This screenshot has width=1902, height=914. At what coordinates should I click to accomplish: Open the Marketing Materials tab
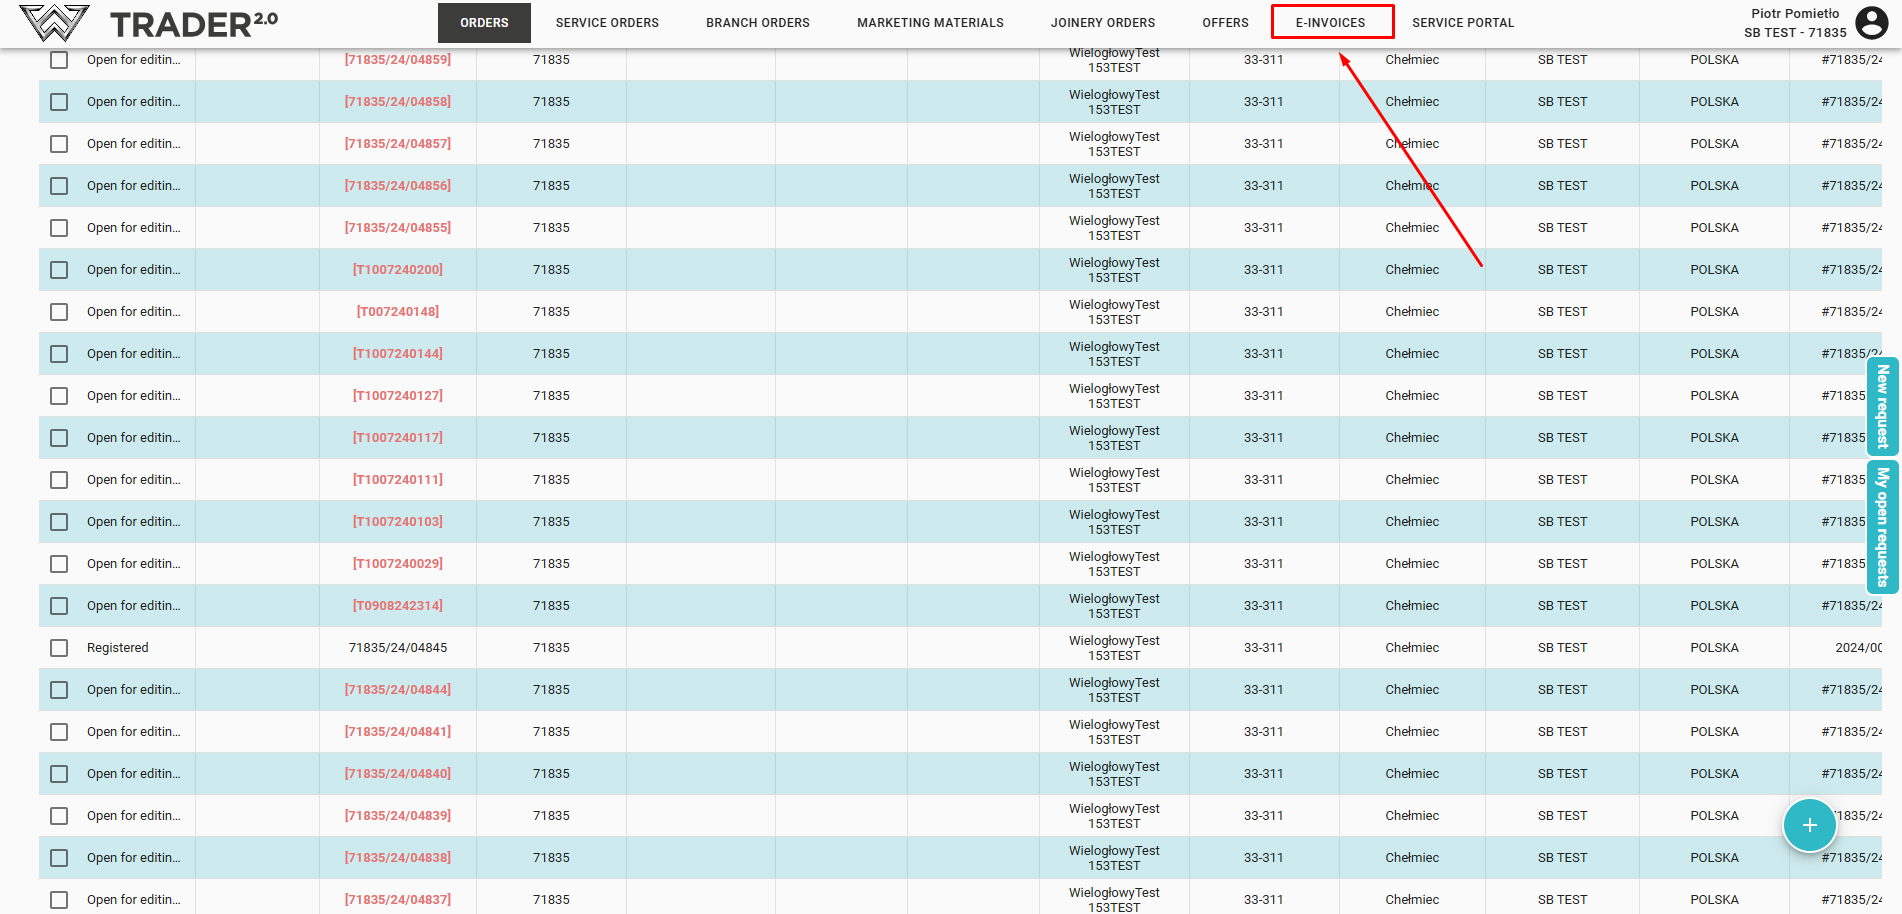click(929, 22)
